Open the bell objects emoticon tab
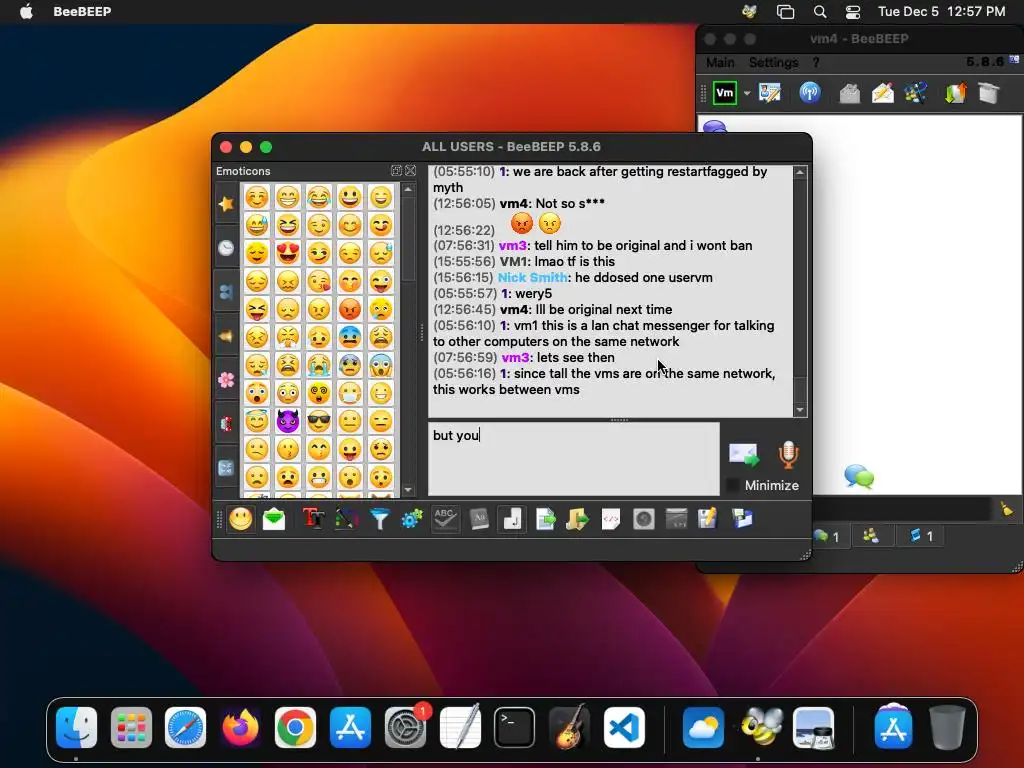The width and height of the screenshot is (1024, 768). point(226,336)
